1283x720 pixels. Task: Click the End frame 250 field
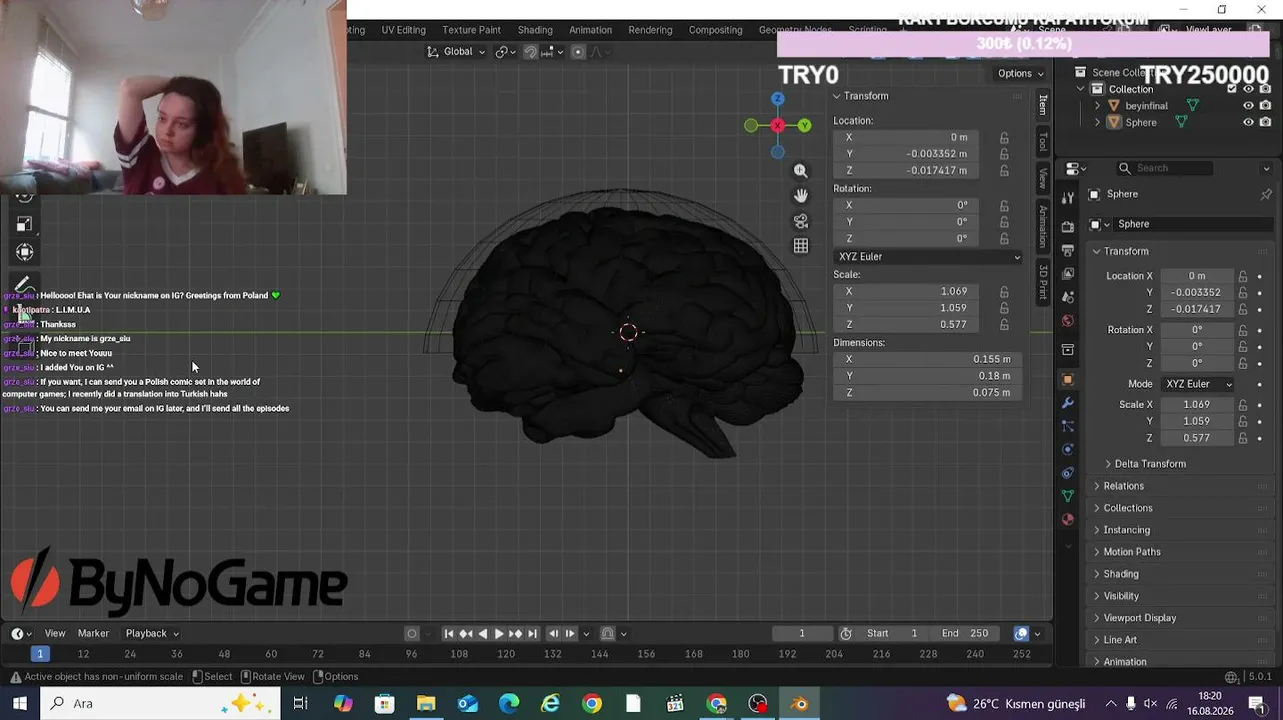coord(964,633)
